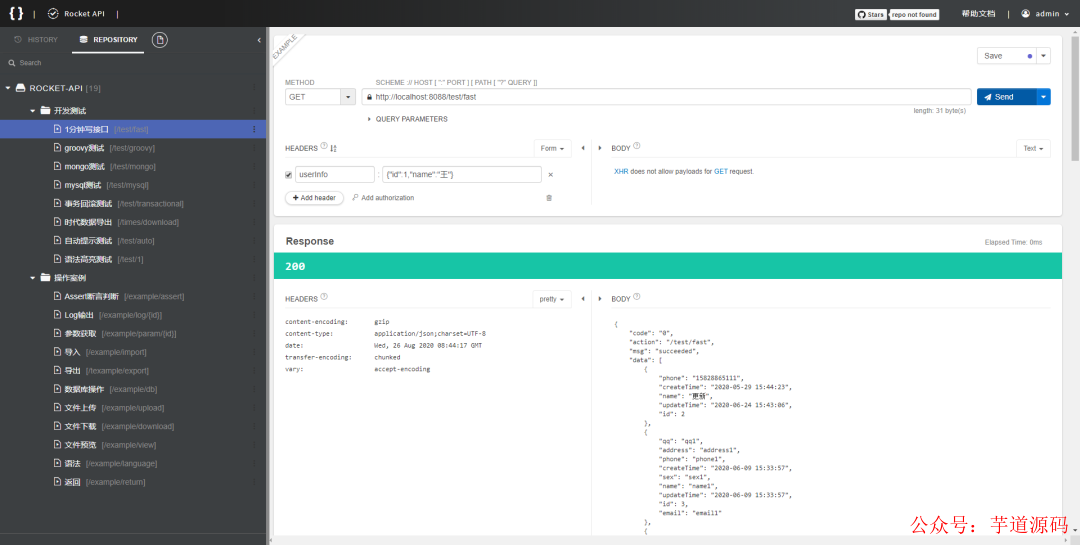This screenshot has height=545, width=1080.
Task: Open the pretty response format dropdown
Action: point(552,299)
